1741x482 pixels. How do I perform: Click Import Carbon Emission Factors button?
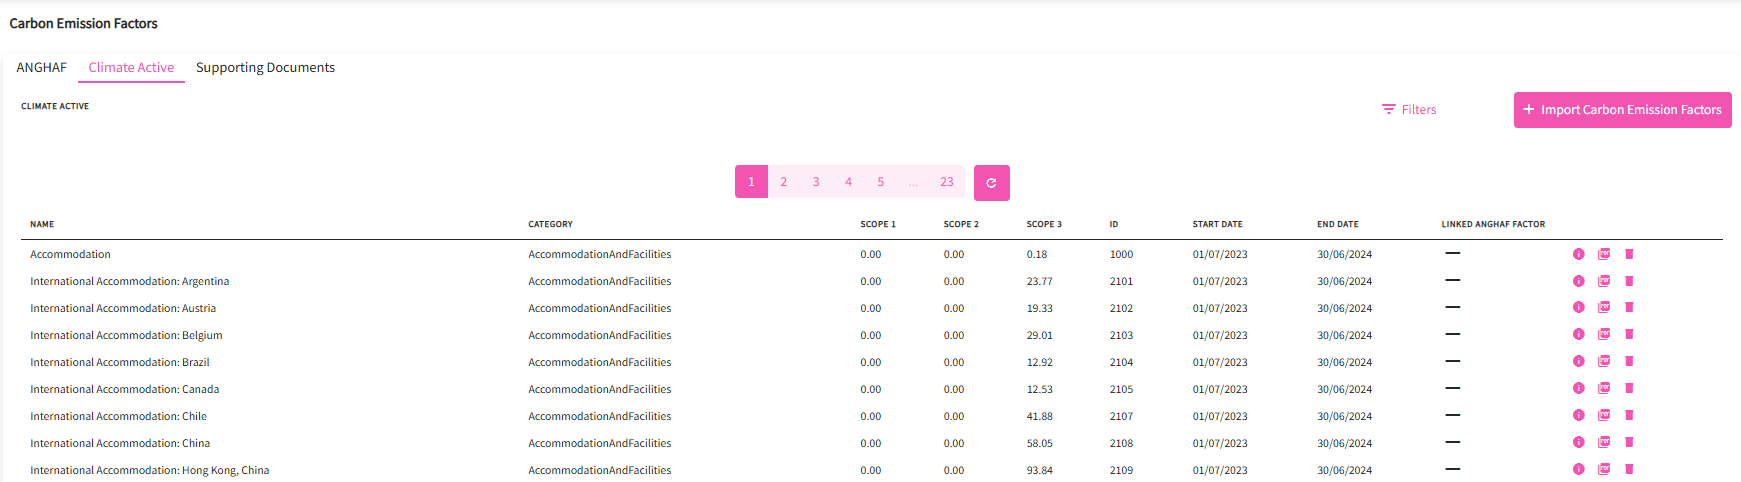point(1622,110)
